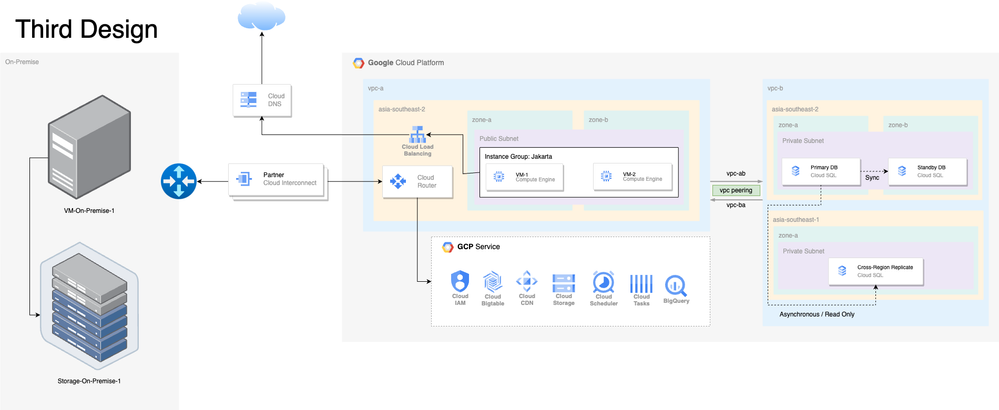Click the Cloud IAM shield icon
The height and width of the screenshot is (410, 999).
[x=459, y=281]
